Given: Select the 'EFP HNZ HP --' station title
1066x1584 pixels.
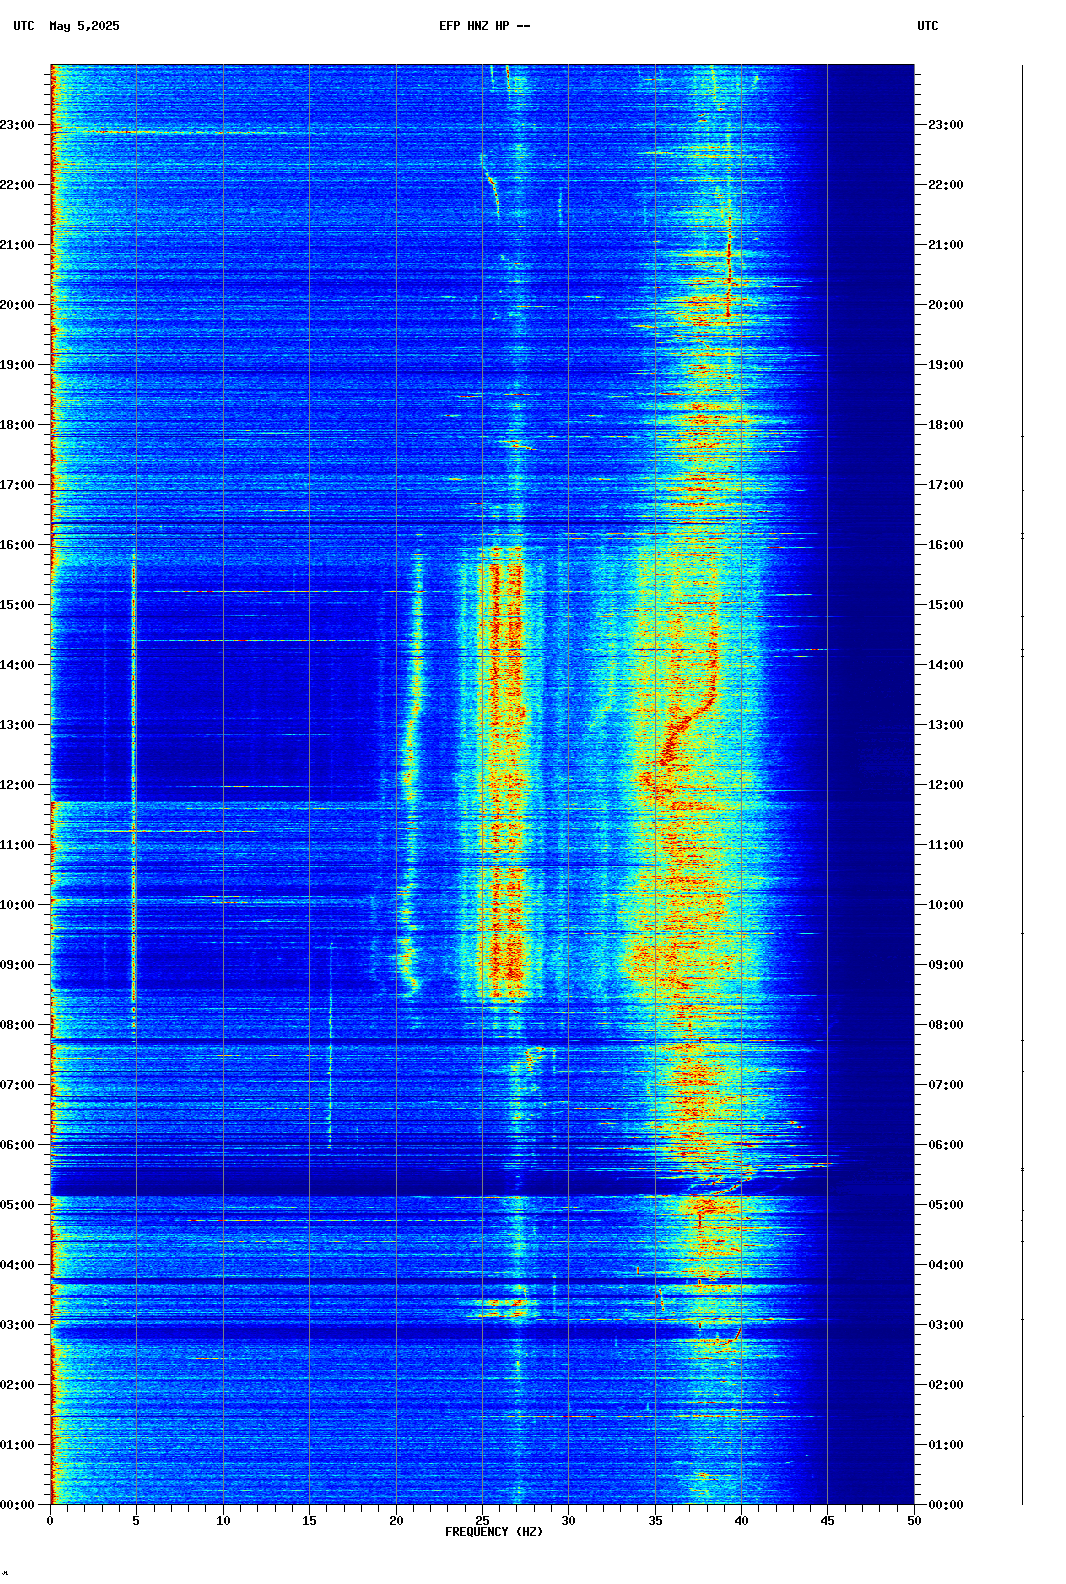Looking at the screenshot, I should [485, 26].
